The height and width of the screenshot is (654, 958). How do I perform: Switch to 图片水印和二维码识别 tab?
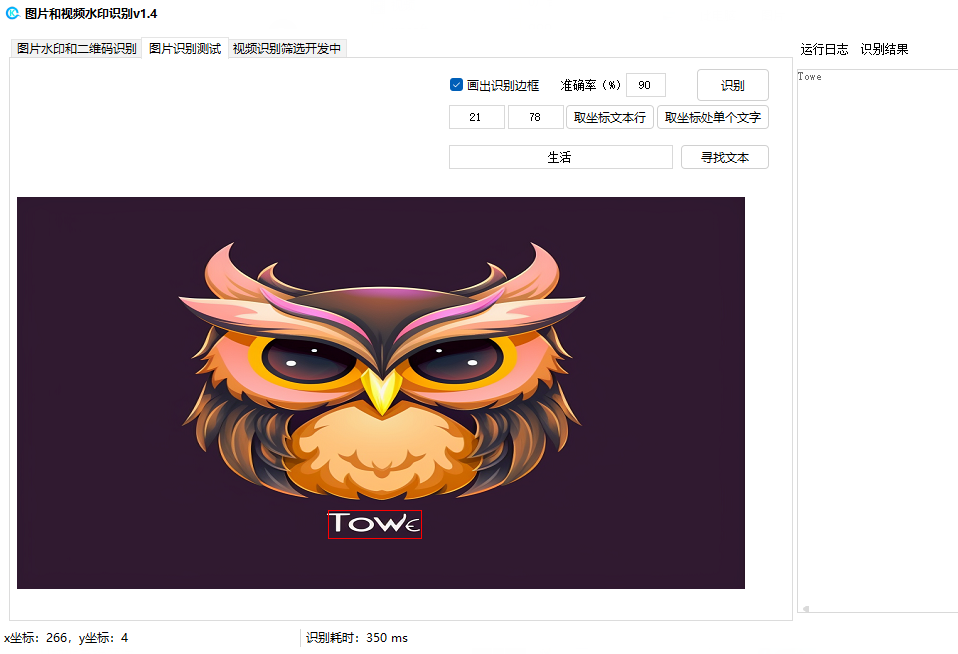(x=76, y=48)
